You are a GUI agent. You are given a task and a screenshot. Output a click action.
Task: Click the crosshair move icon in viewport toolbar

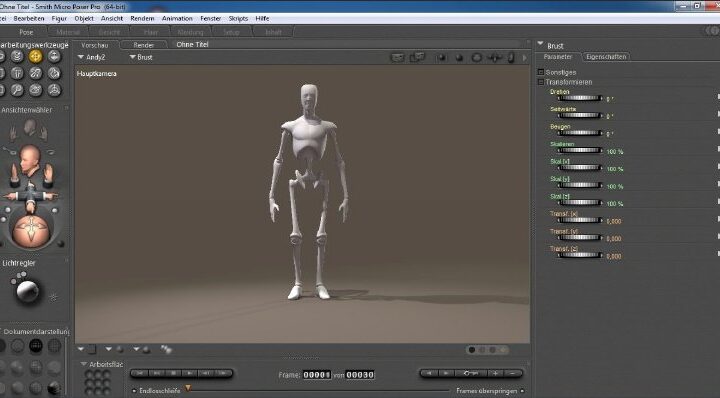[495, 58]
